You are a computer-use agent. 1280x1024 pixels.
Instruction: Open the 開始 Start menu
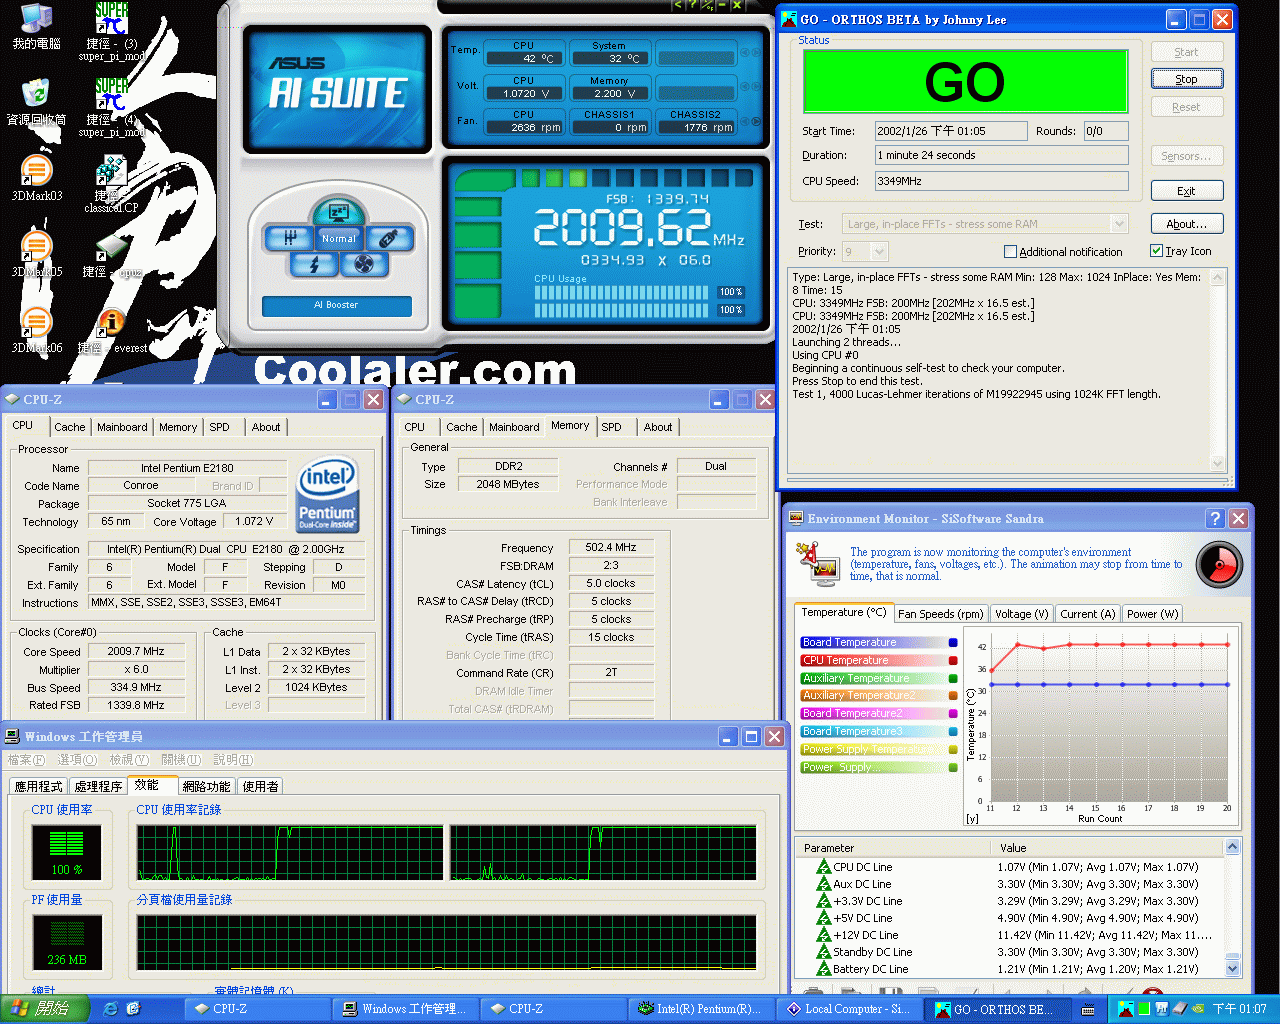coord(44,1009)
